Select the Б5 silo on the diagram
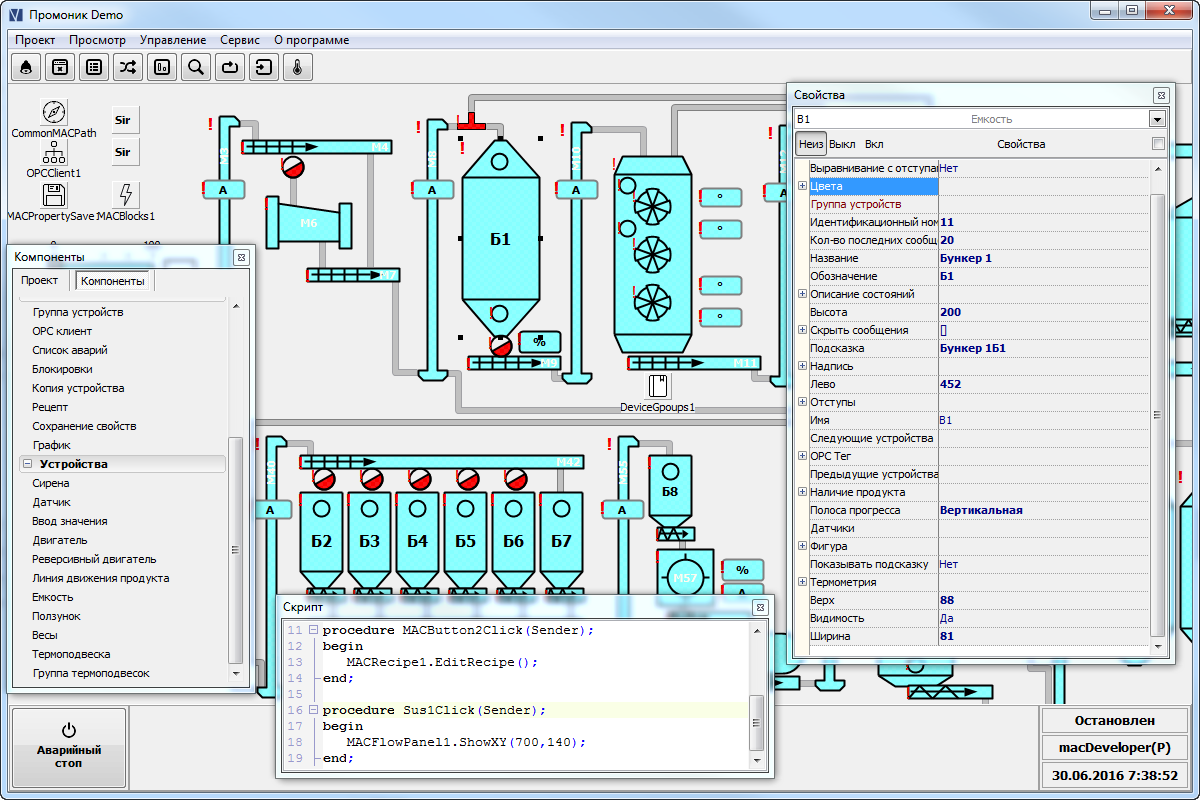The width and height of the screenshot is (1200, 800). 465,541
